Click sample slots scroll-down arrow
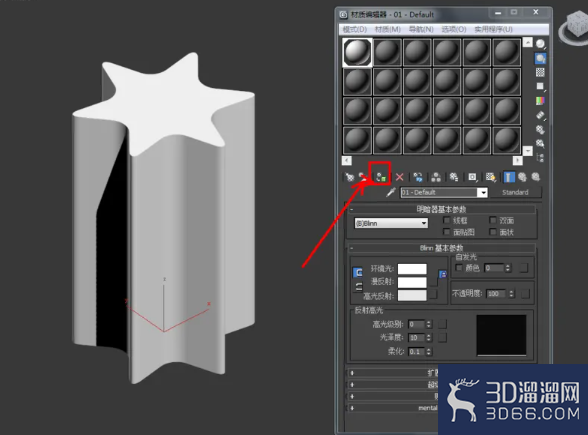 pyautogui.click(x=528, y=151)
